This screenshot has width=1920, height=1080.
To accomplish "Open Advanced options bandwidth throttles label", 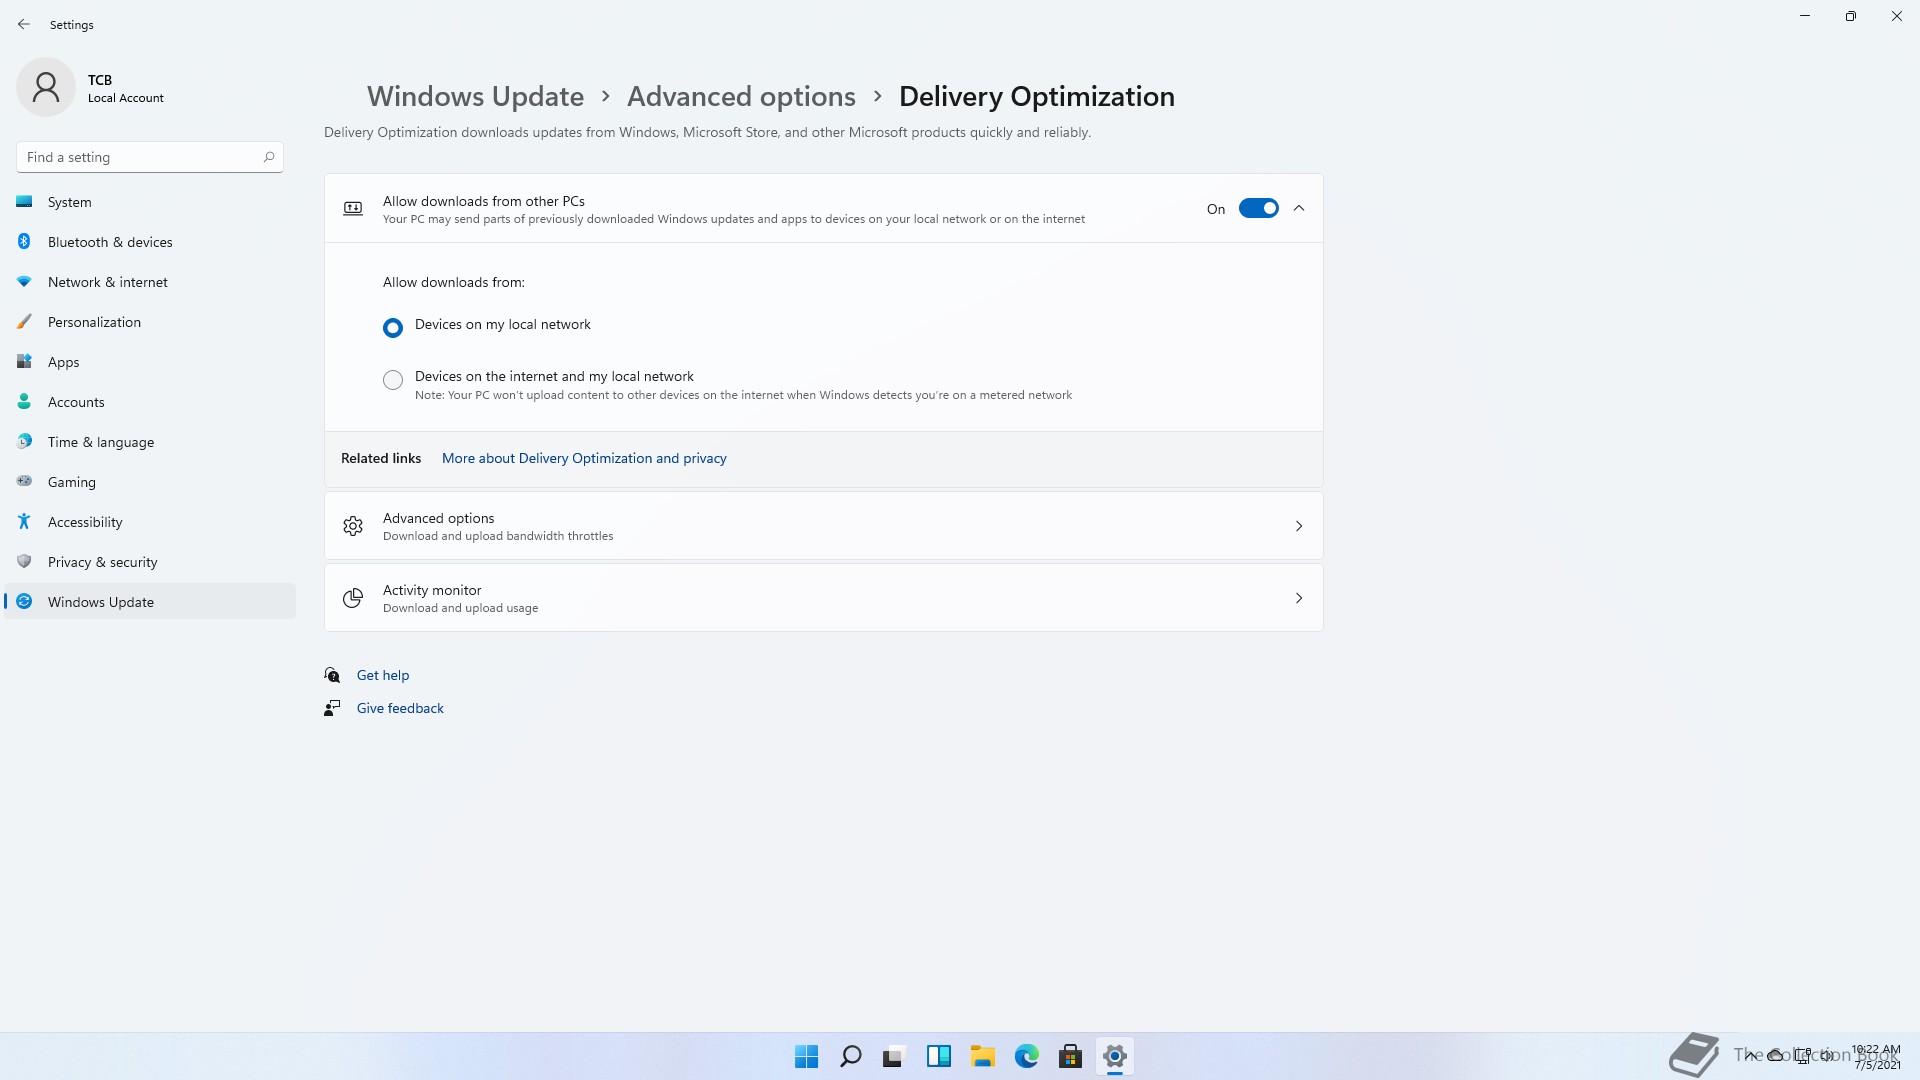I will pos(498,536).
